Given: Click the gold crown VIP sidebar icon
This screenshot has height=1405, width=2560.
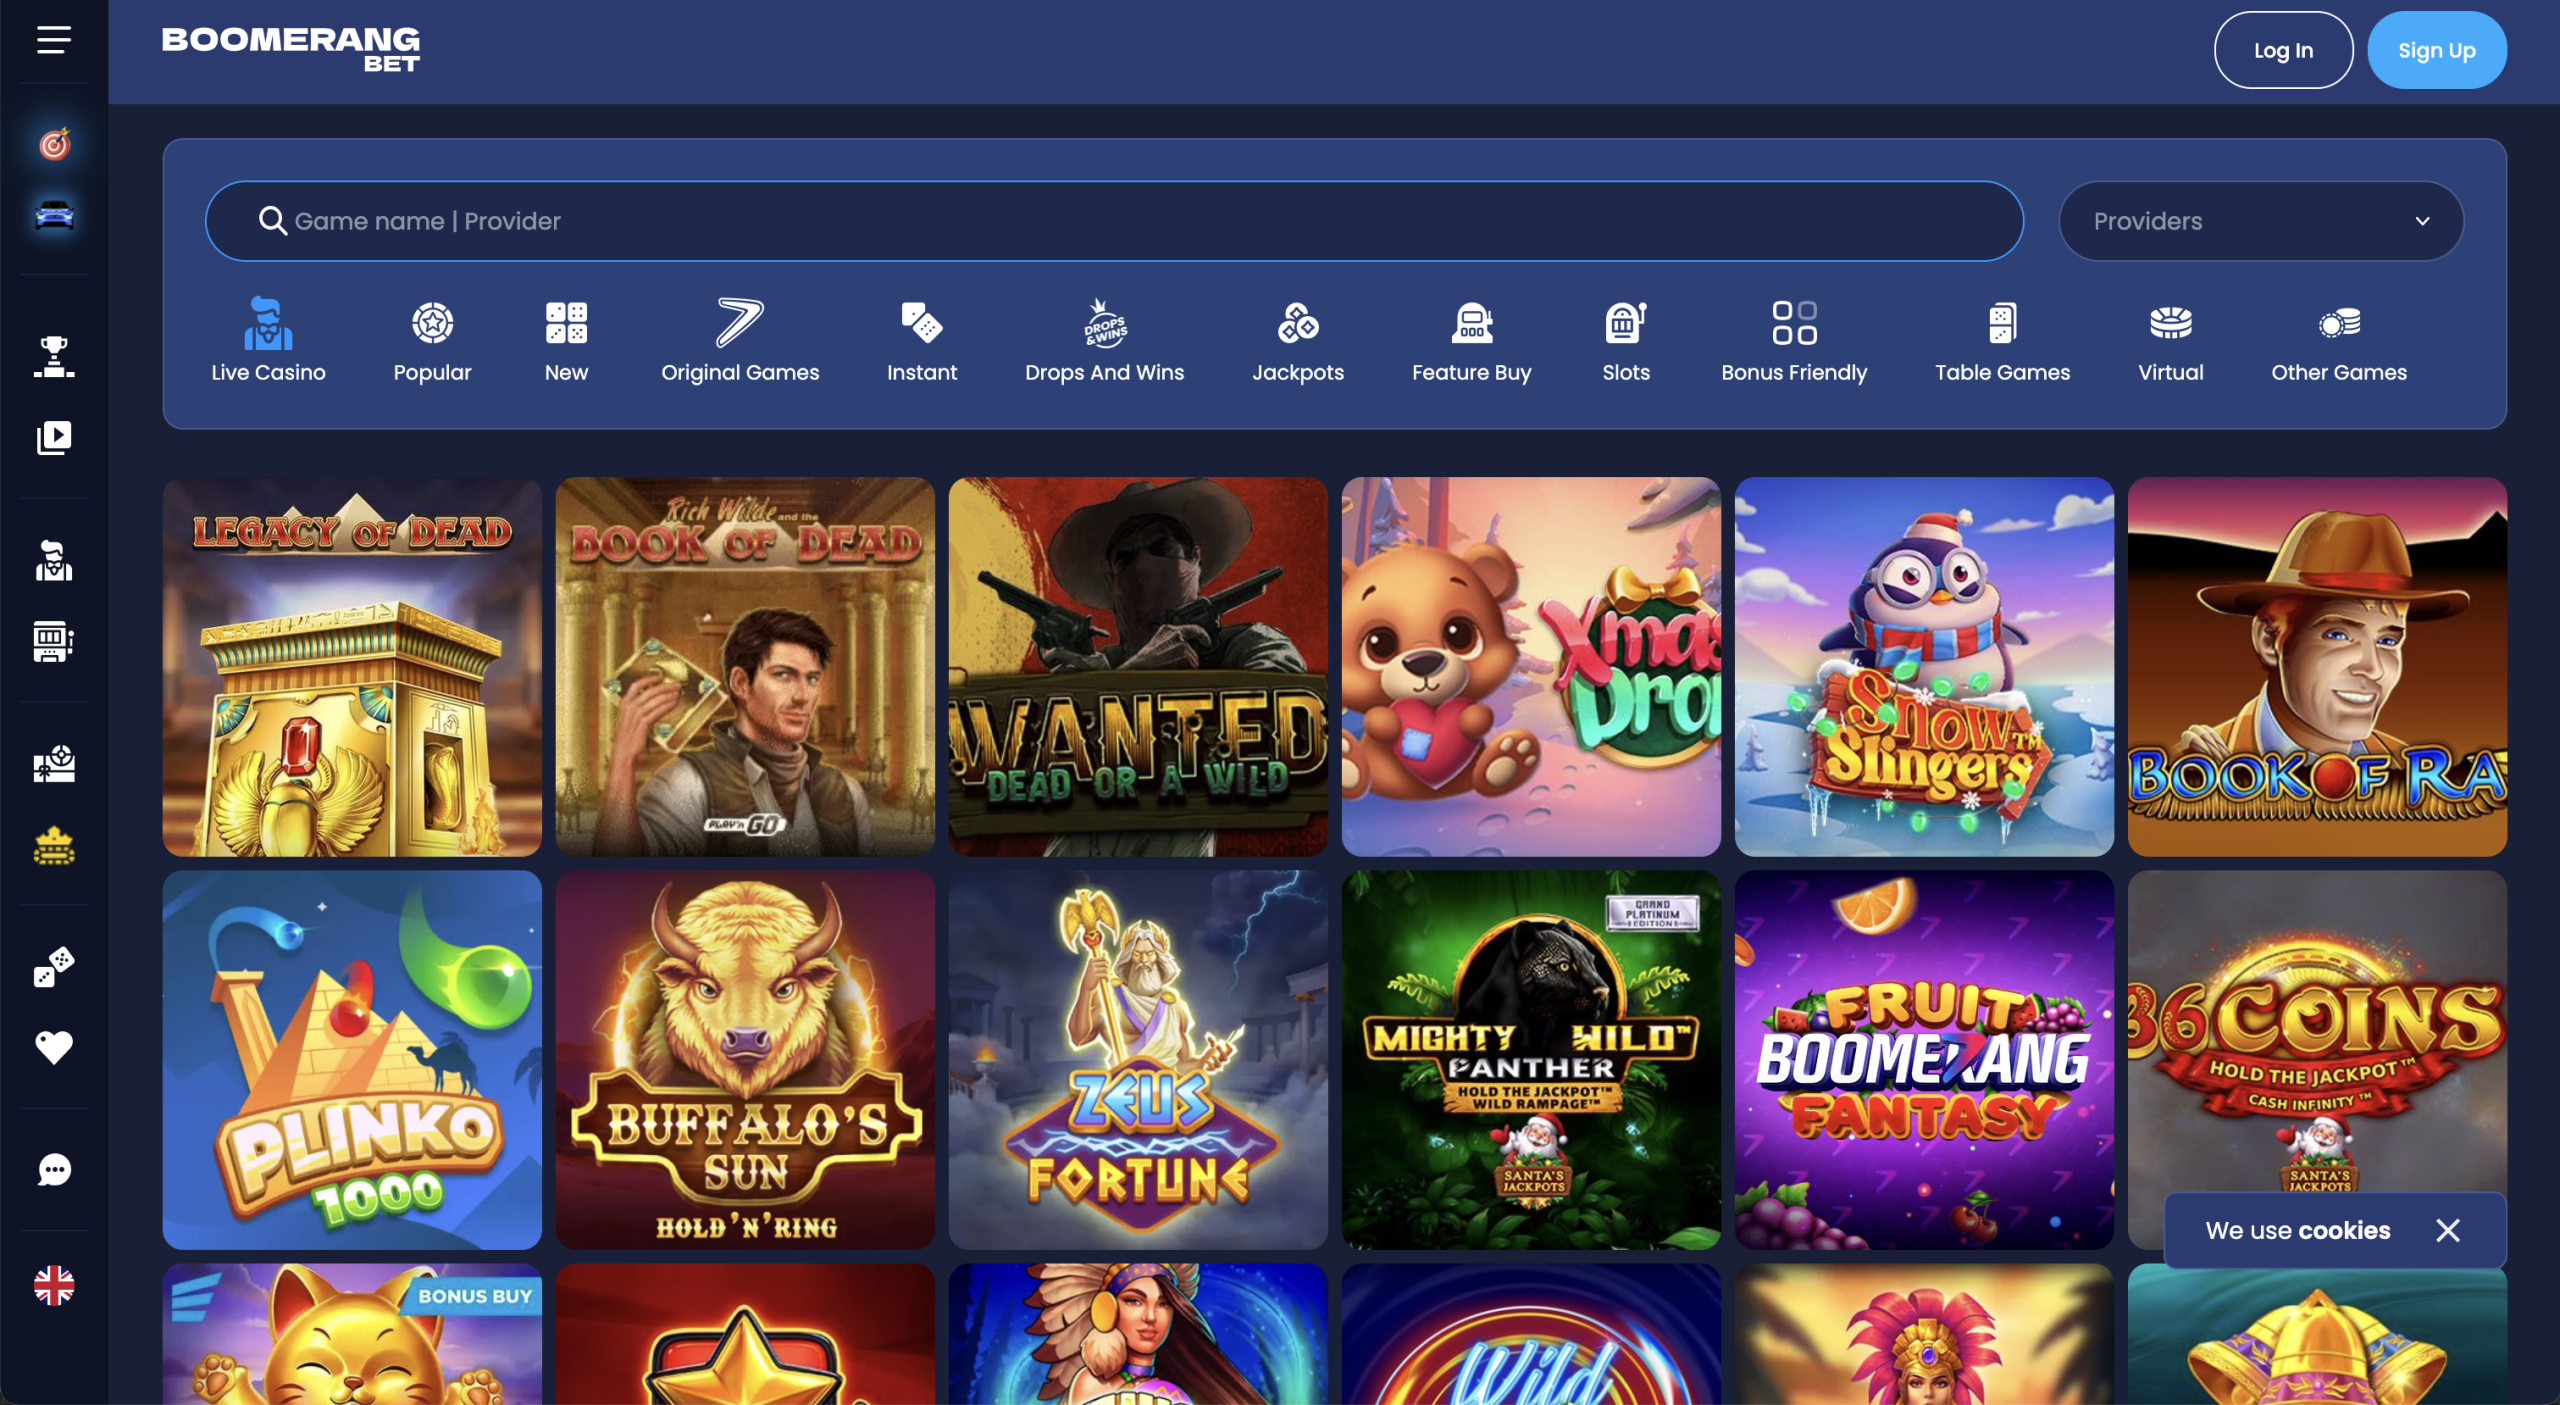Looking at the screenshot, I should point(54,845).
